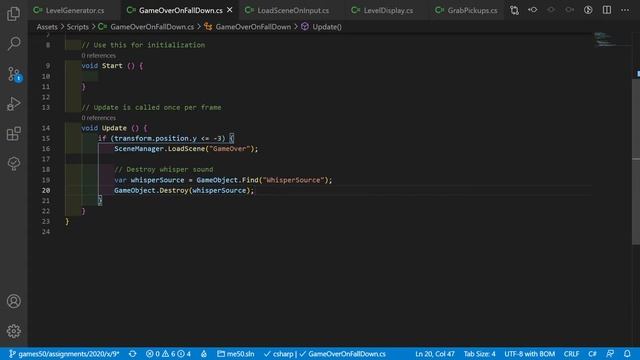Click the Run icon in editor toolbar

(x=588, y=10)
